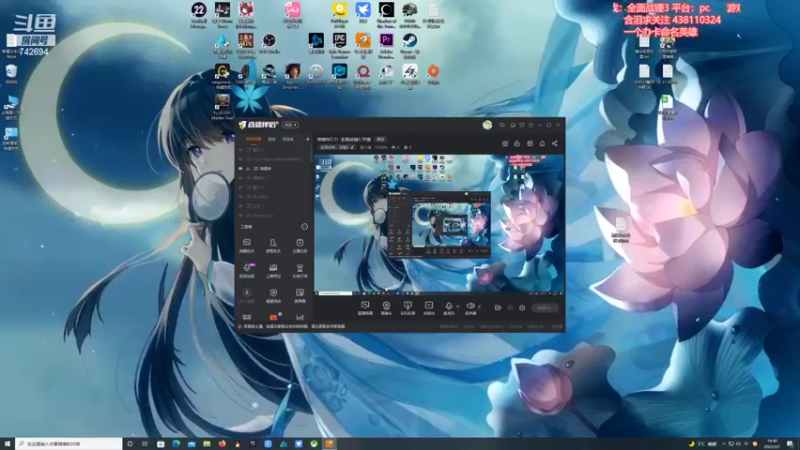Viewport: 800px width, 450px height.
Task: Edit the stream title pencil icon
Action: [353, 147]
